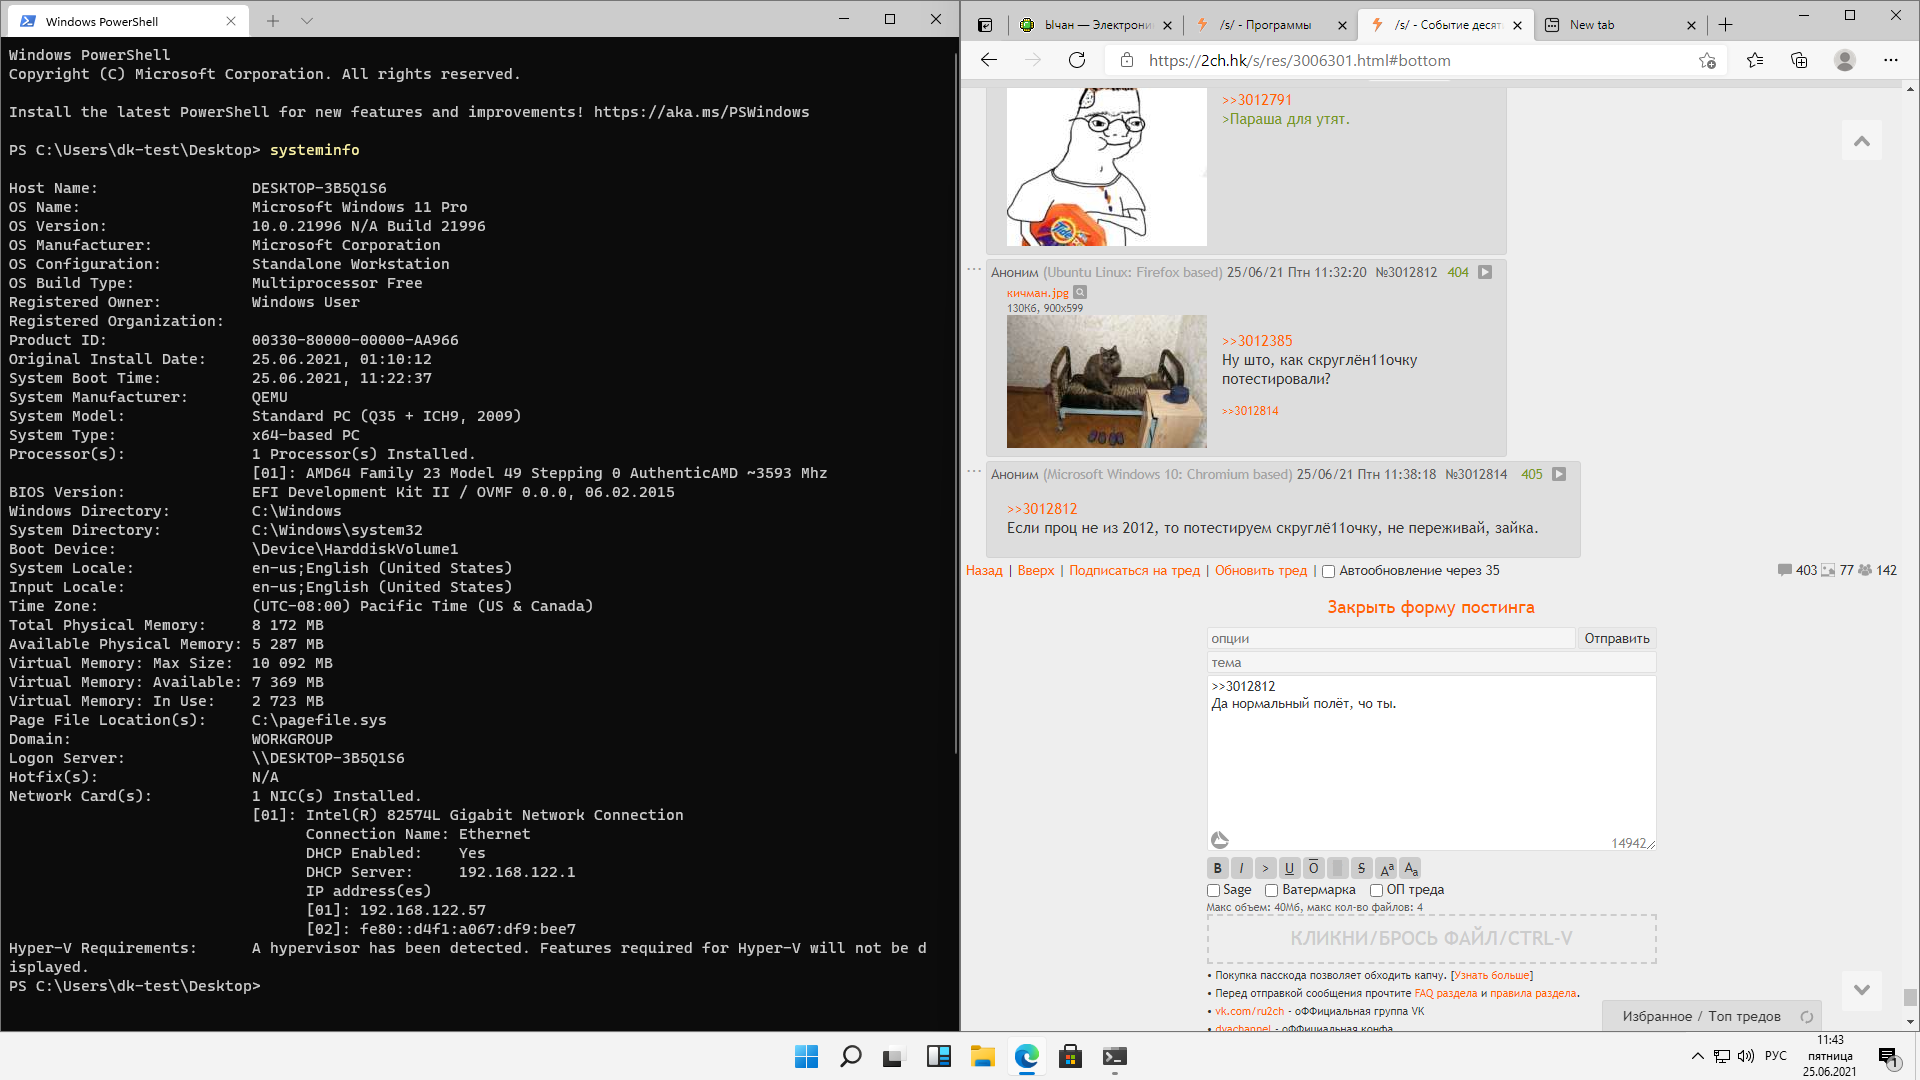Screen dimensions: 1920x1080
Task: Click Закрыть форму постинга link
Action: (x=1430, y=607)
